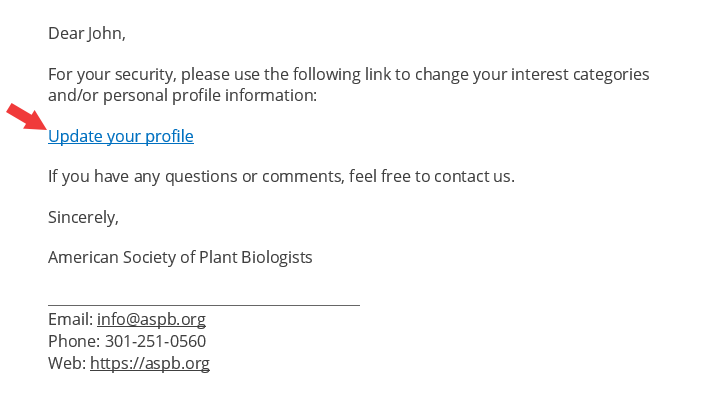Click the 'Phone:' label in signature
The width and height of the screenshot is (712, 408).
click(x=74, y=341)
